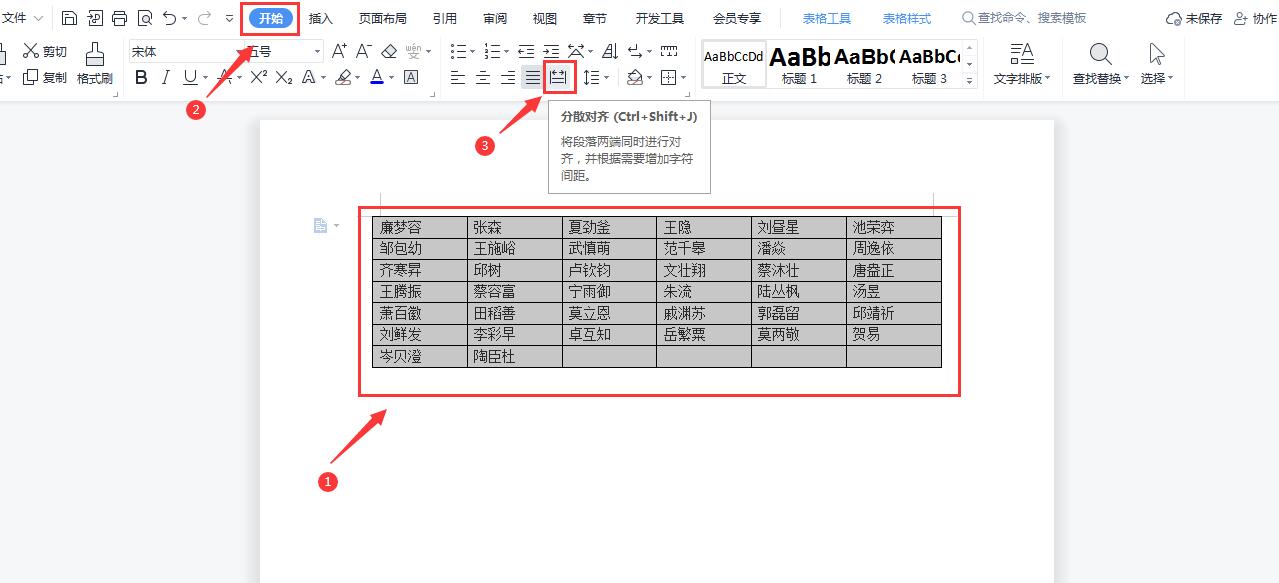Click the Print icon
This screenshot has height=583, width=1279.
120,18
